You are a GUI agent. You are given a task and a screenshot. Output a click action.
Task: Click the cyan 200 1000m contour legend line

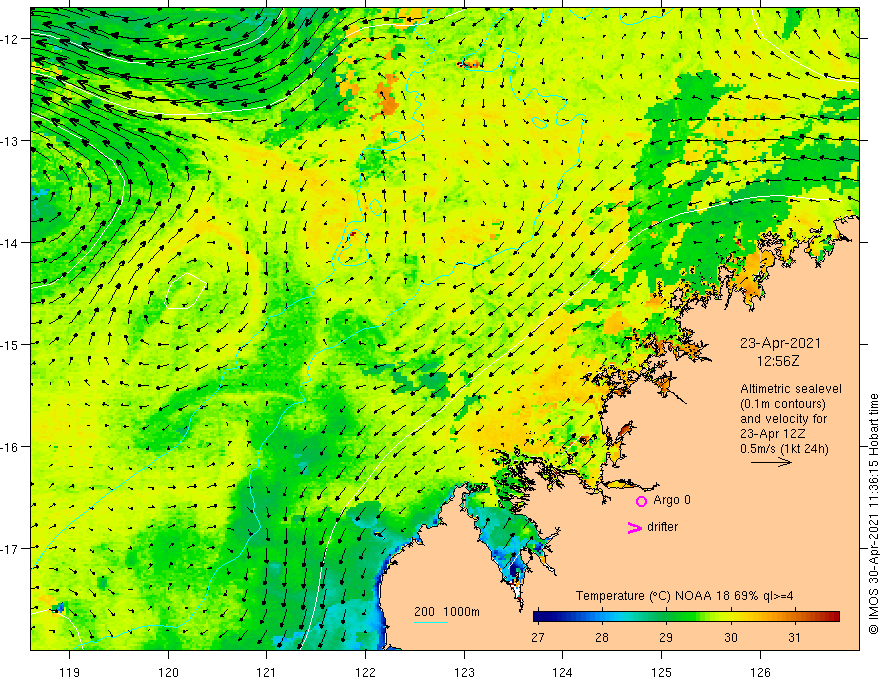pos(431,622)
